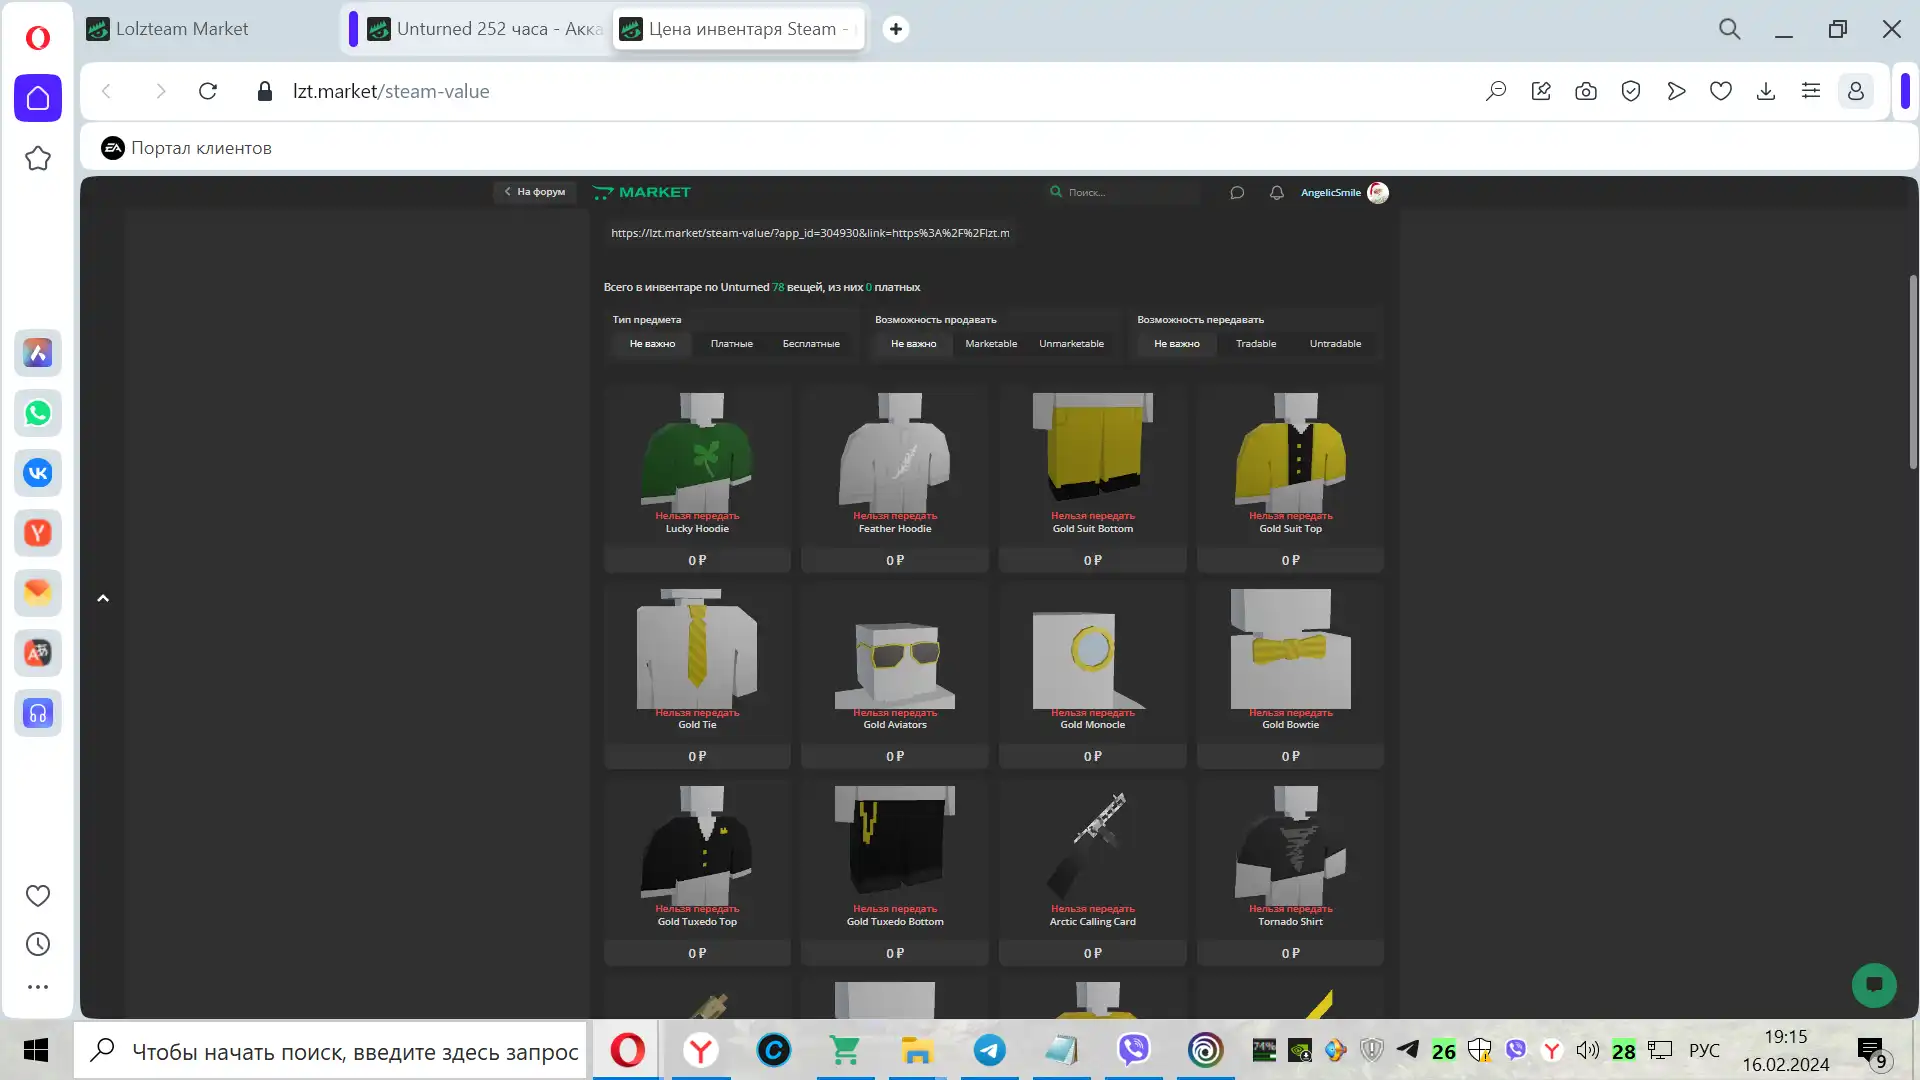
Task: Open Opera menu logo icon
Action: point(37,38)
